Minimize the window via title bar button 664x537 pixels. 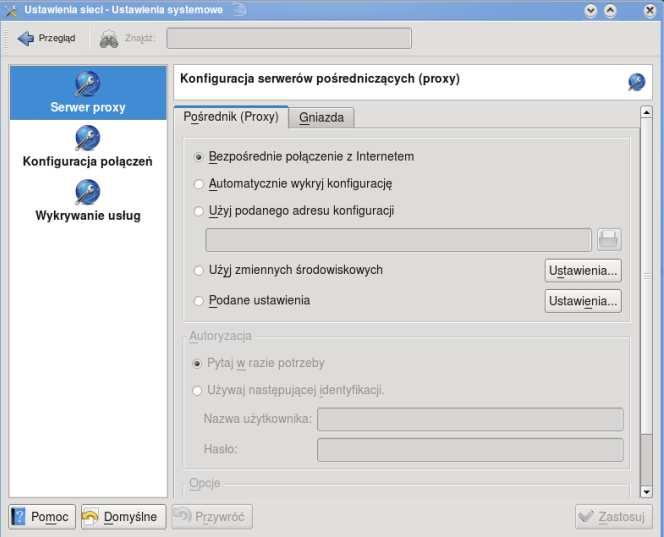pyautogui.click(x=591, y=10)
